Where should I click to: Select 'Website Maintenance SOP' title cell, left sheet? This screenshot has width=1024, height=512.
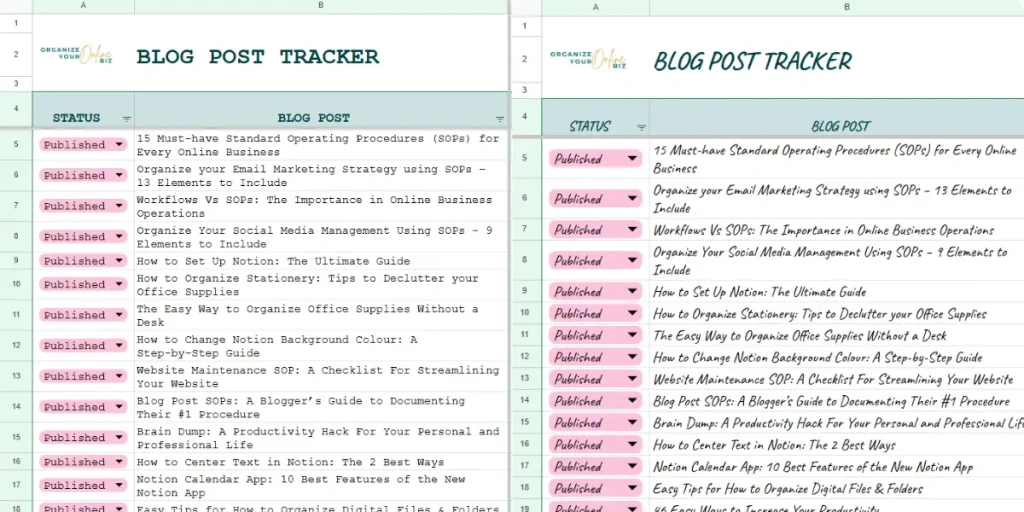point(321,376)
